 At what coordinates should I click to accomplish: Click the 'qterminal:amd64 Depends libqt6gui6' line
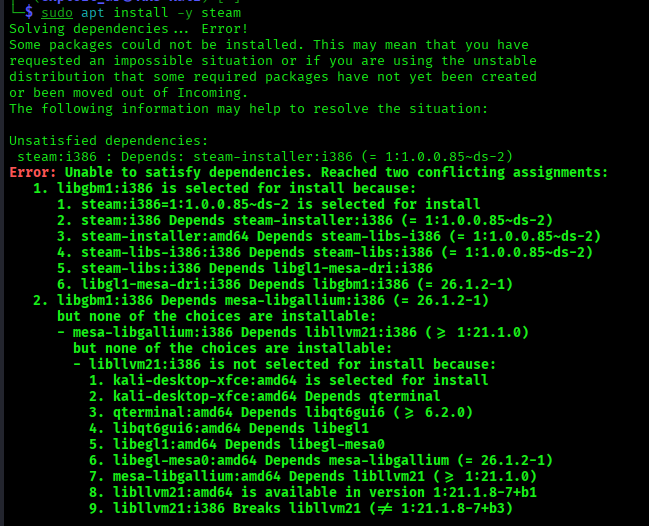click(281, 413)
